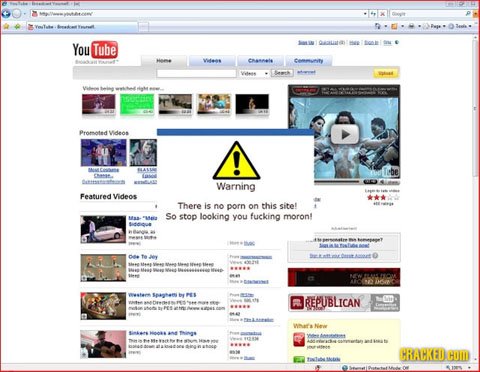
Task: Switch to the Community tab
Action: point(309,61)
